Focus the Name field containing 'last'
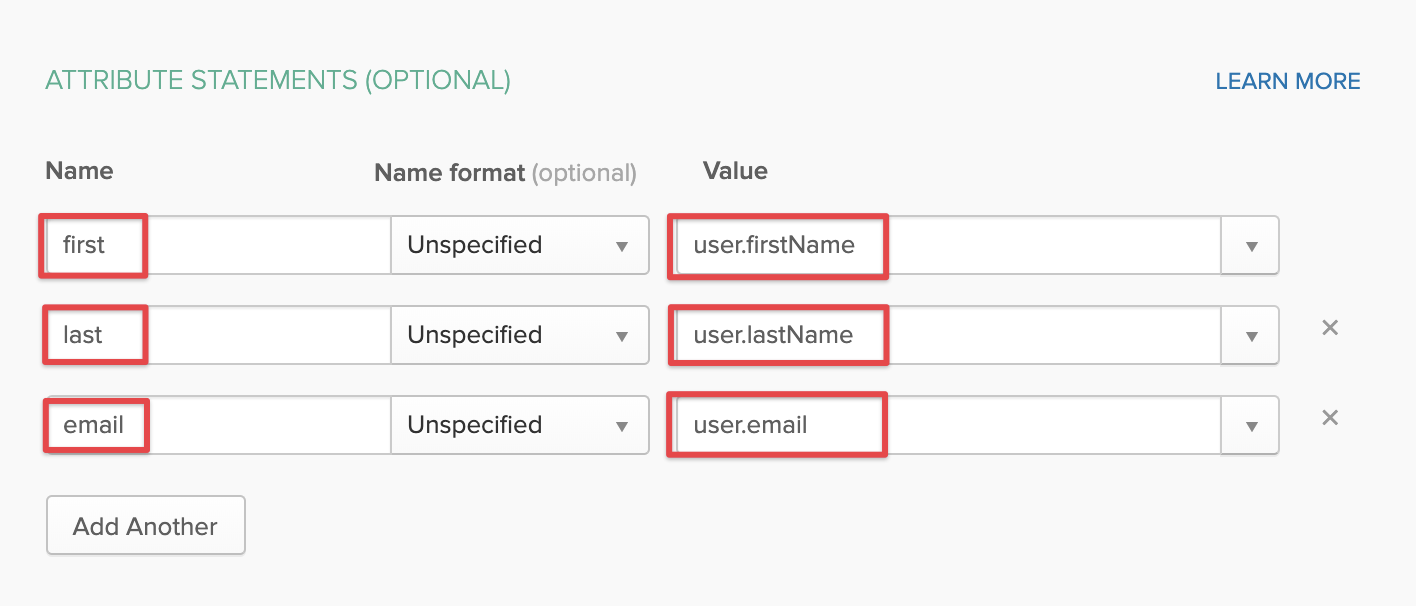 (x=216, y=336)
